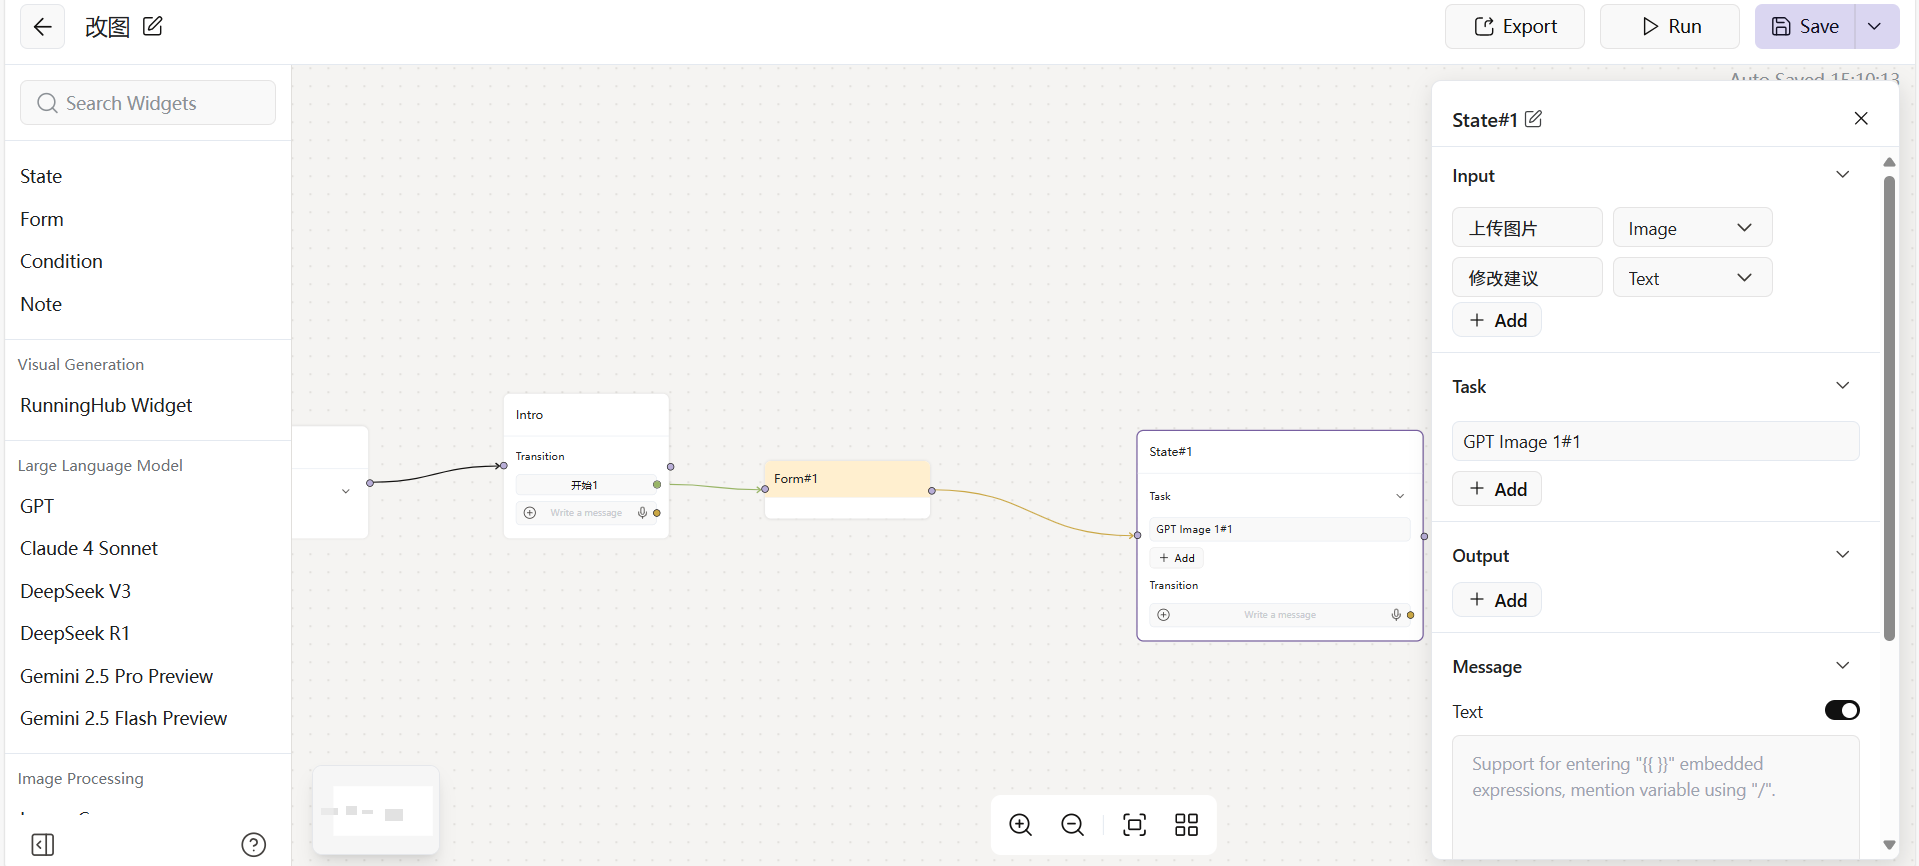Click the Export button
This screenshot has height=866, width=1919.
pos(1514,27)
